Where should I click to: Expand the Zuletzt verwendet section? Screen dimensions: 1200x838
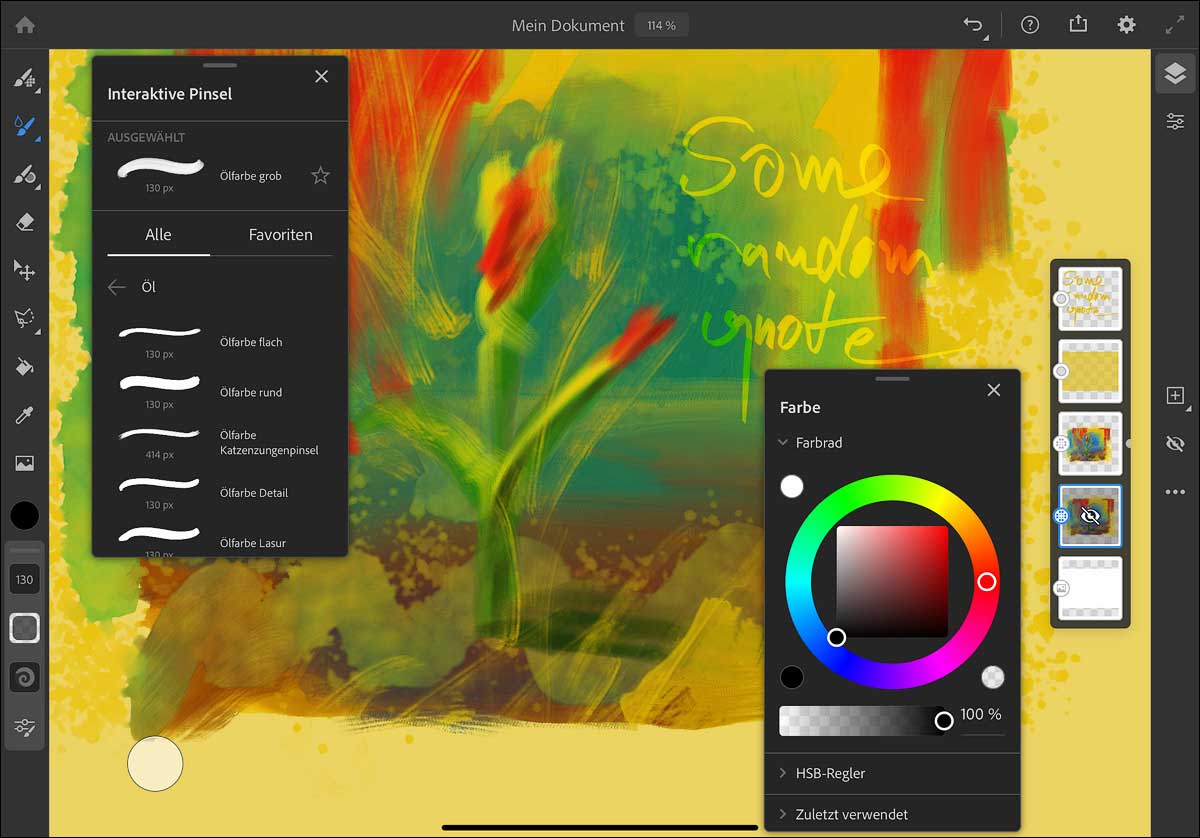(x=892, y=814)
